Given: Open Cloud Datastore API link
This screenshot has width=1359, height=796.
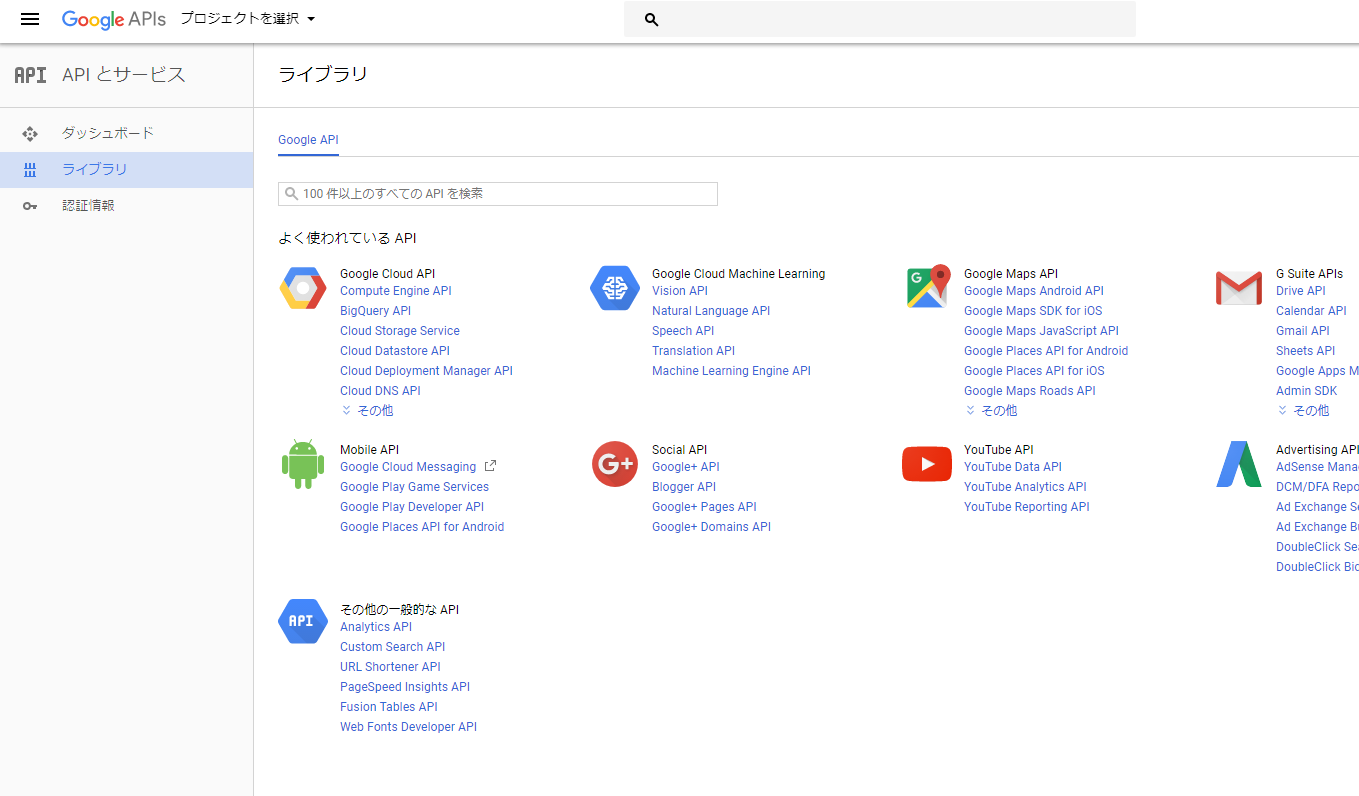Looking at the screenshot, I should pyautogui.click(x=395, y=351).
